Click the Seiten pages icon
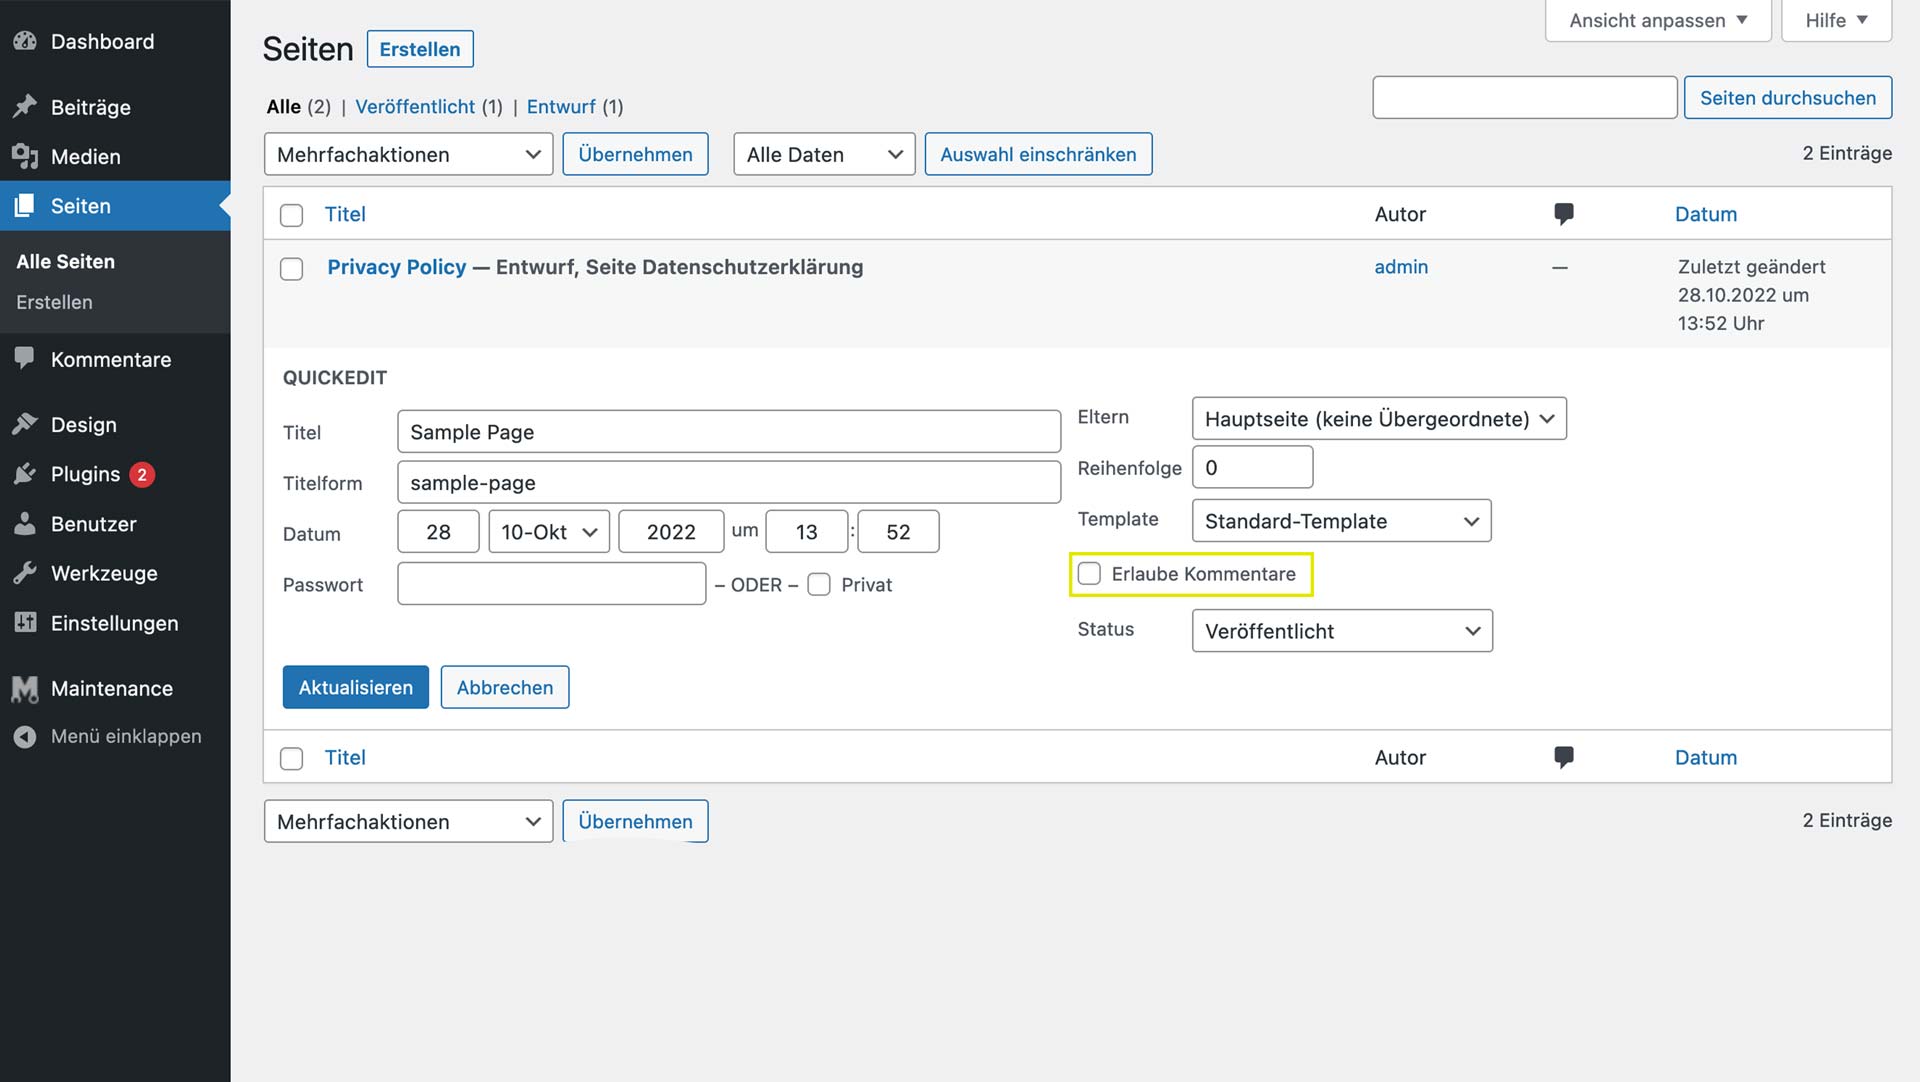The image size is (1920, 1082). [25, 206]
